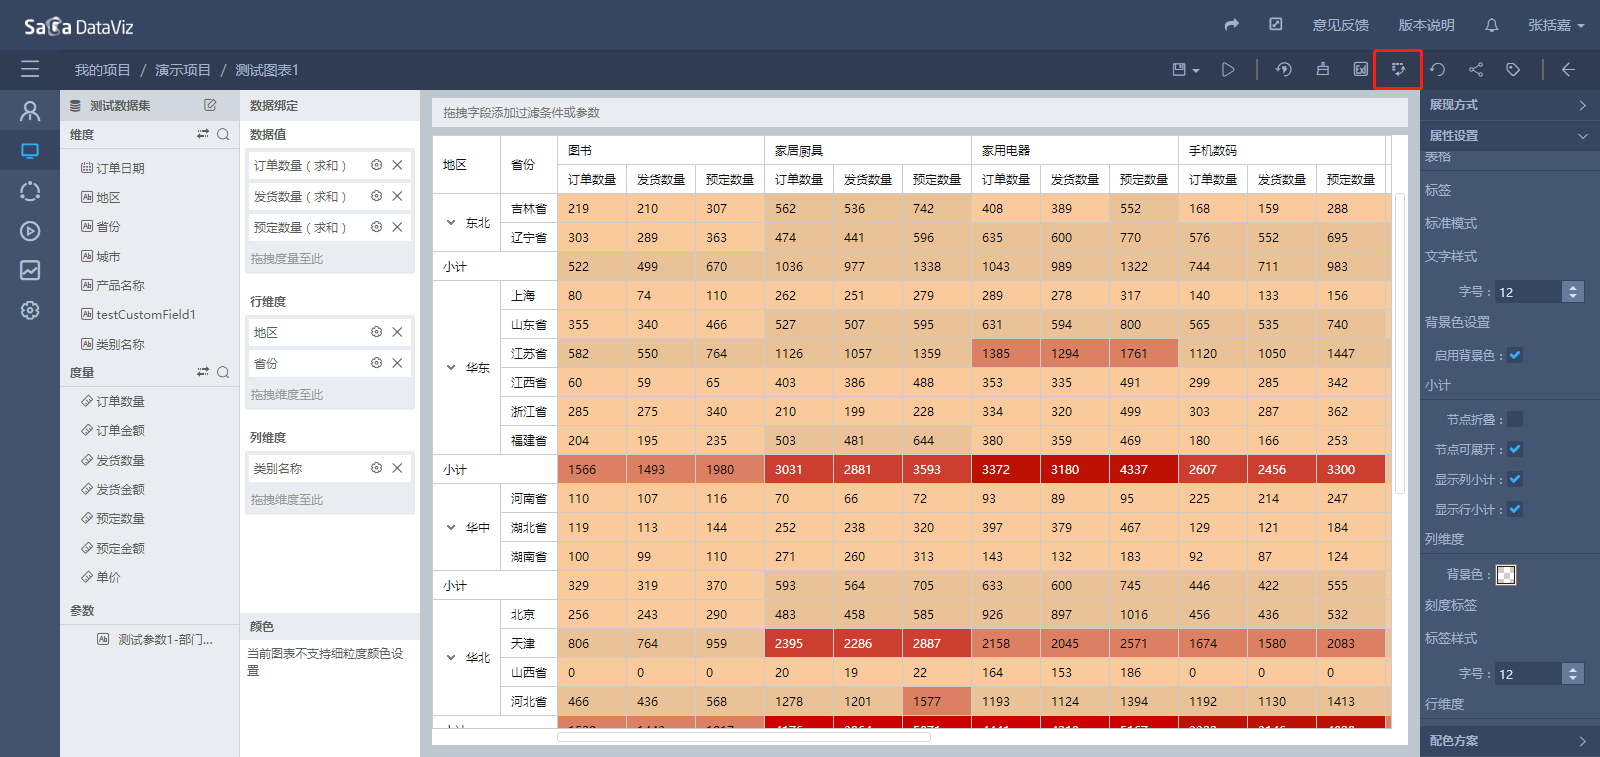The height and width of the screenshot is (757, 1600).
Task: Click the save icon in toolbar
Action: pos(1179,69)
